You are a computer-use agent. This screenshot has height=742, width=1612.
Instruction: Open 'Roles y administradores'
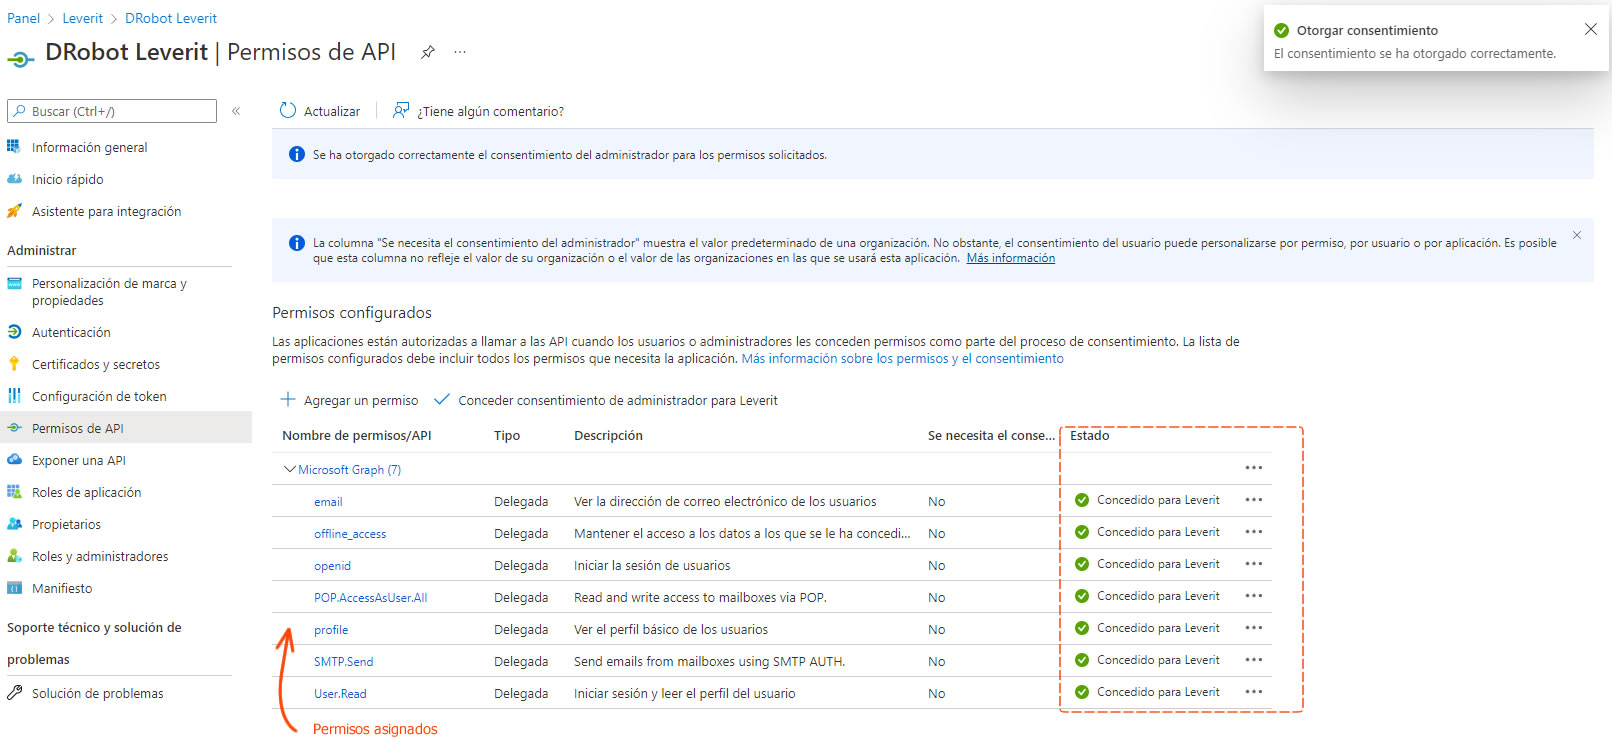click(x=100, y=556)
